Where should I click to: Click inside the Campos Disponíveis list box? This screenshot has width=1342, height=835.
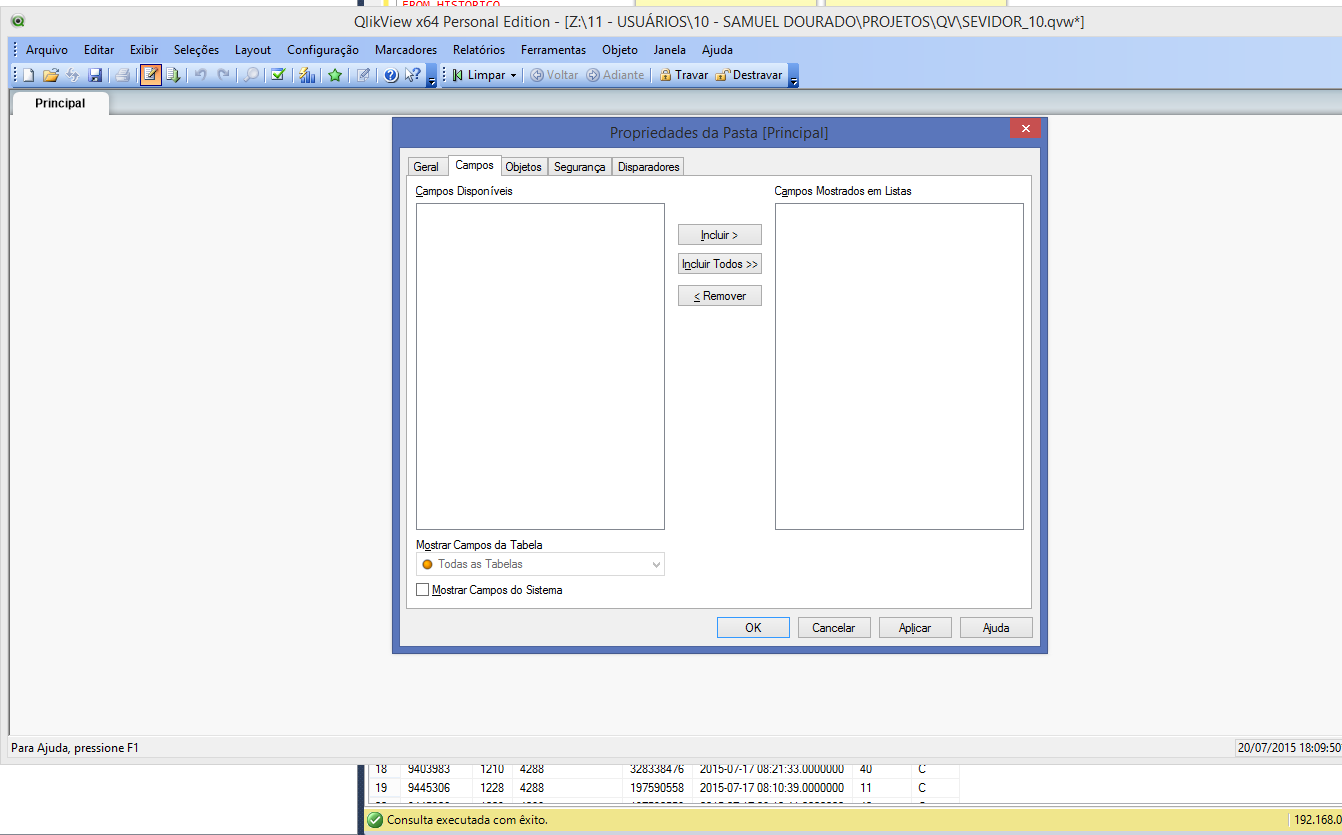tap(540, 366)
